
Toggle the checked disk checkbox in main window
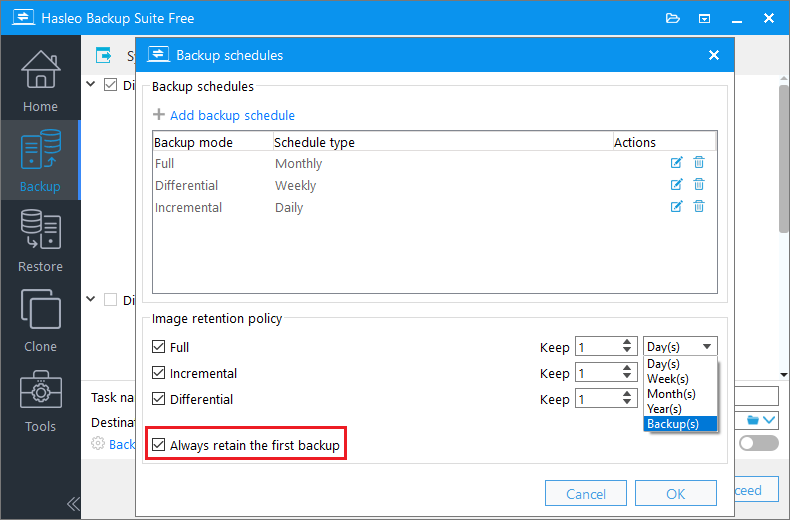(x=110, y=84)
